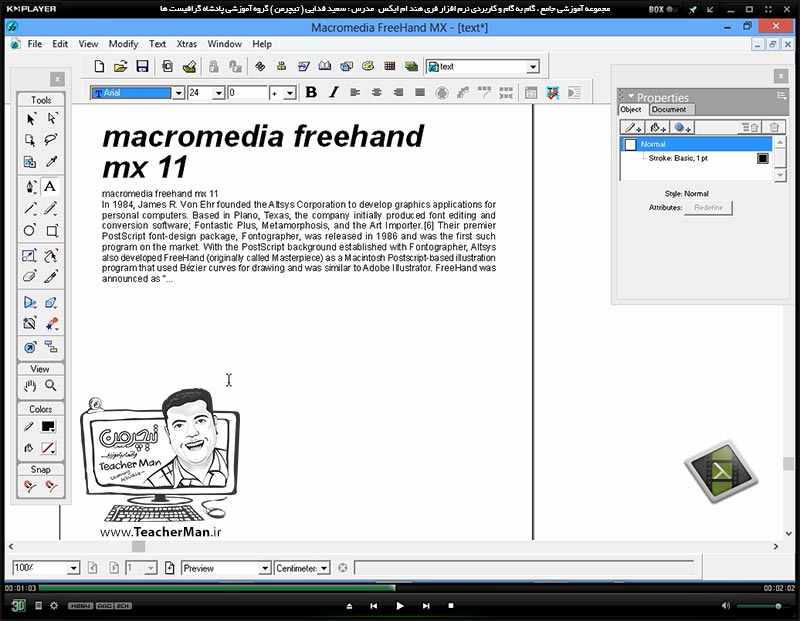Click the Lock object icon
The width and height of the screenshot is (800, 621).
(213, 66)
